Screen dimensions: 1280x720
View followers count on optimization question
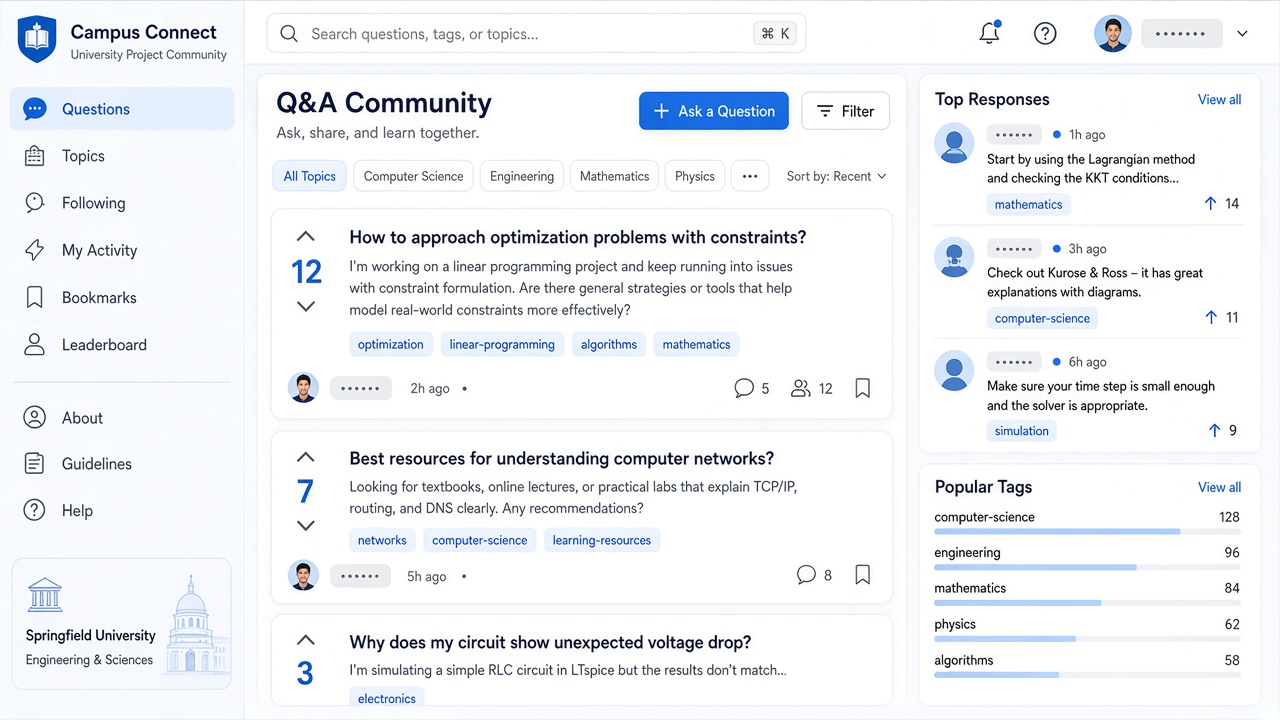click(811, 388)
